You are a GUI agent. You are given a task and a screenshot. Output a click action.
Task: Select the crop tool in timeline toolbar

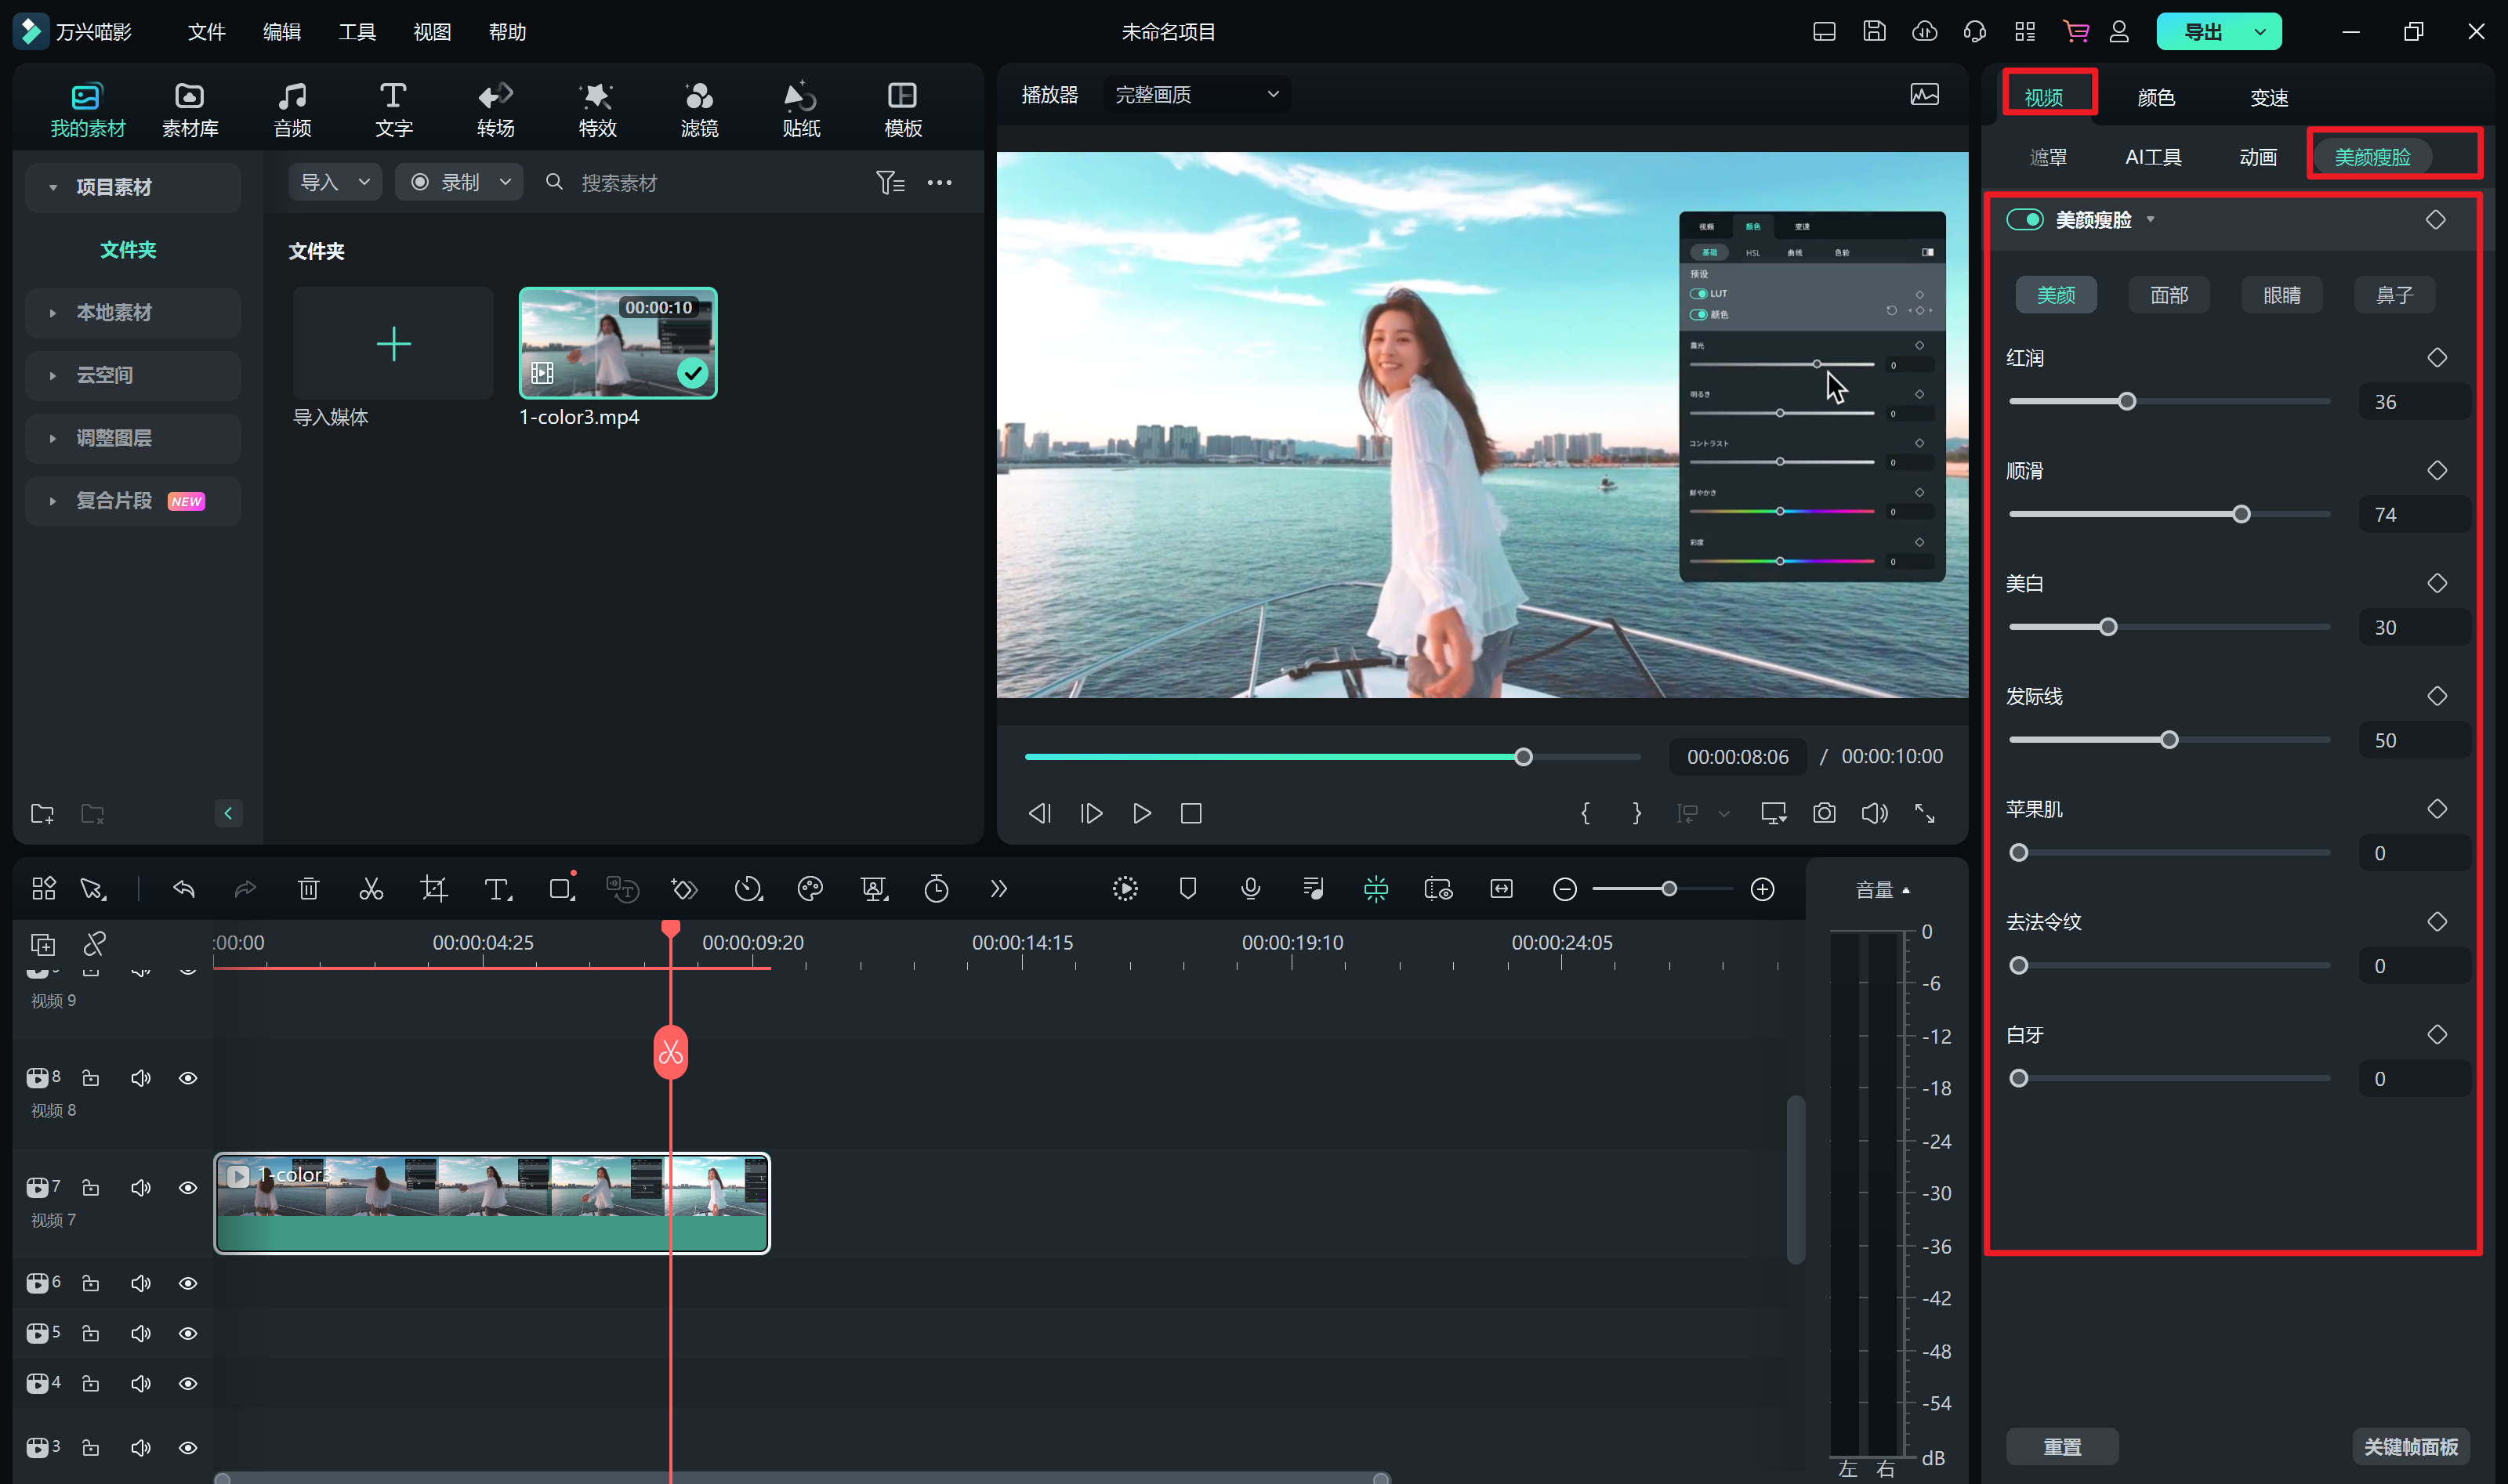pos(434,889)
